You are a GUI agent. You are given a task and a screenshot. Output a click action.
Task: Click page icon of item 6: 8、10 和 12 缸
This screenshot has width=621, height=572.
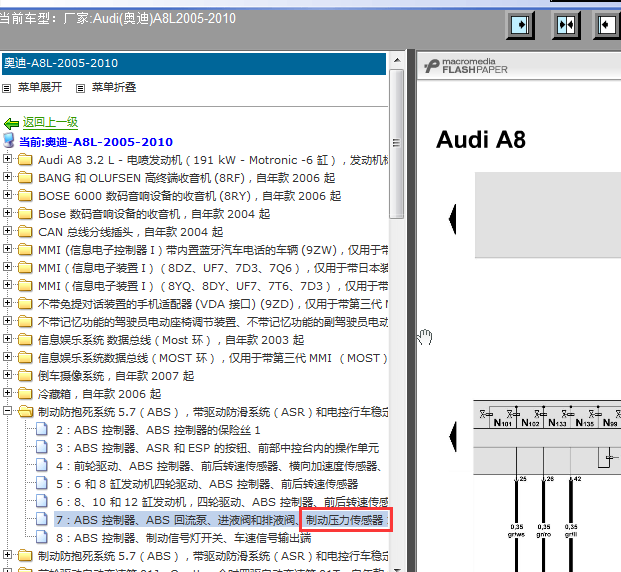tap(42, 501)
